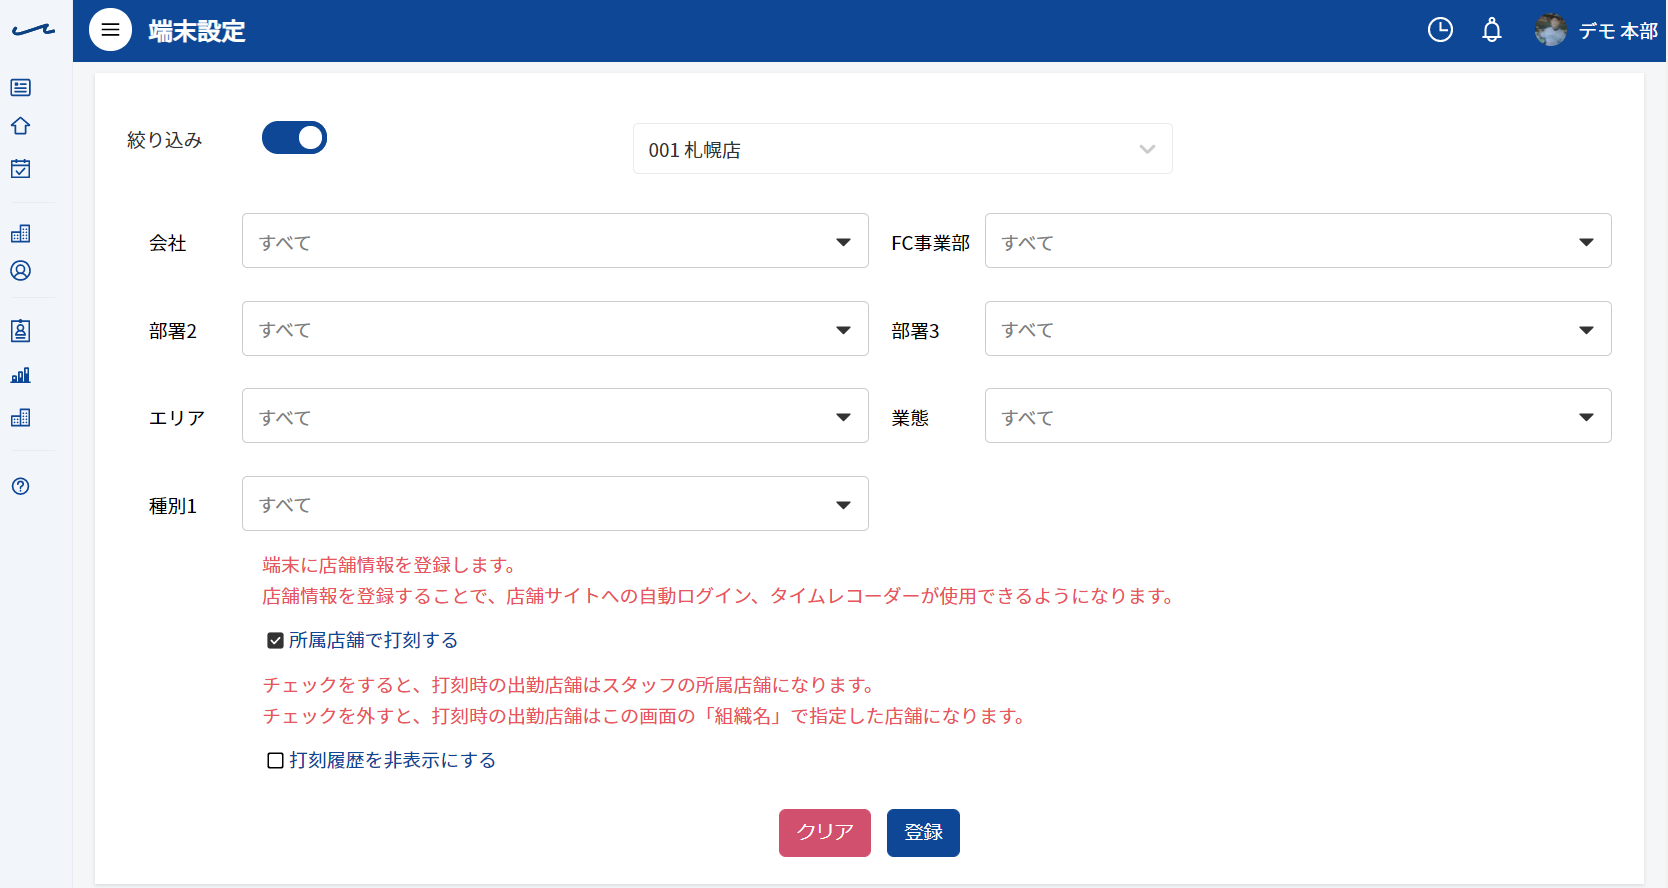Screen dimensions: 1668x888
Task: Turn off the 絞り込み filter toggle
Action: [294, 138]
